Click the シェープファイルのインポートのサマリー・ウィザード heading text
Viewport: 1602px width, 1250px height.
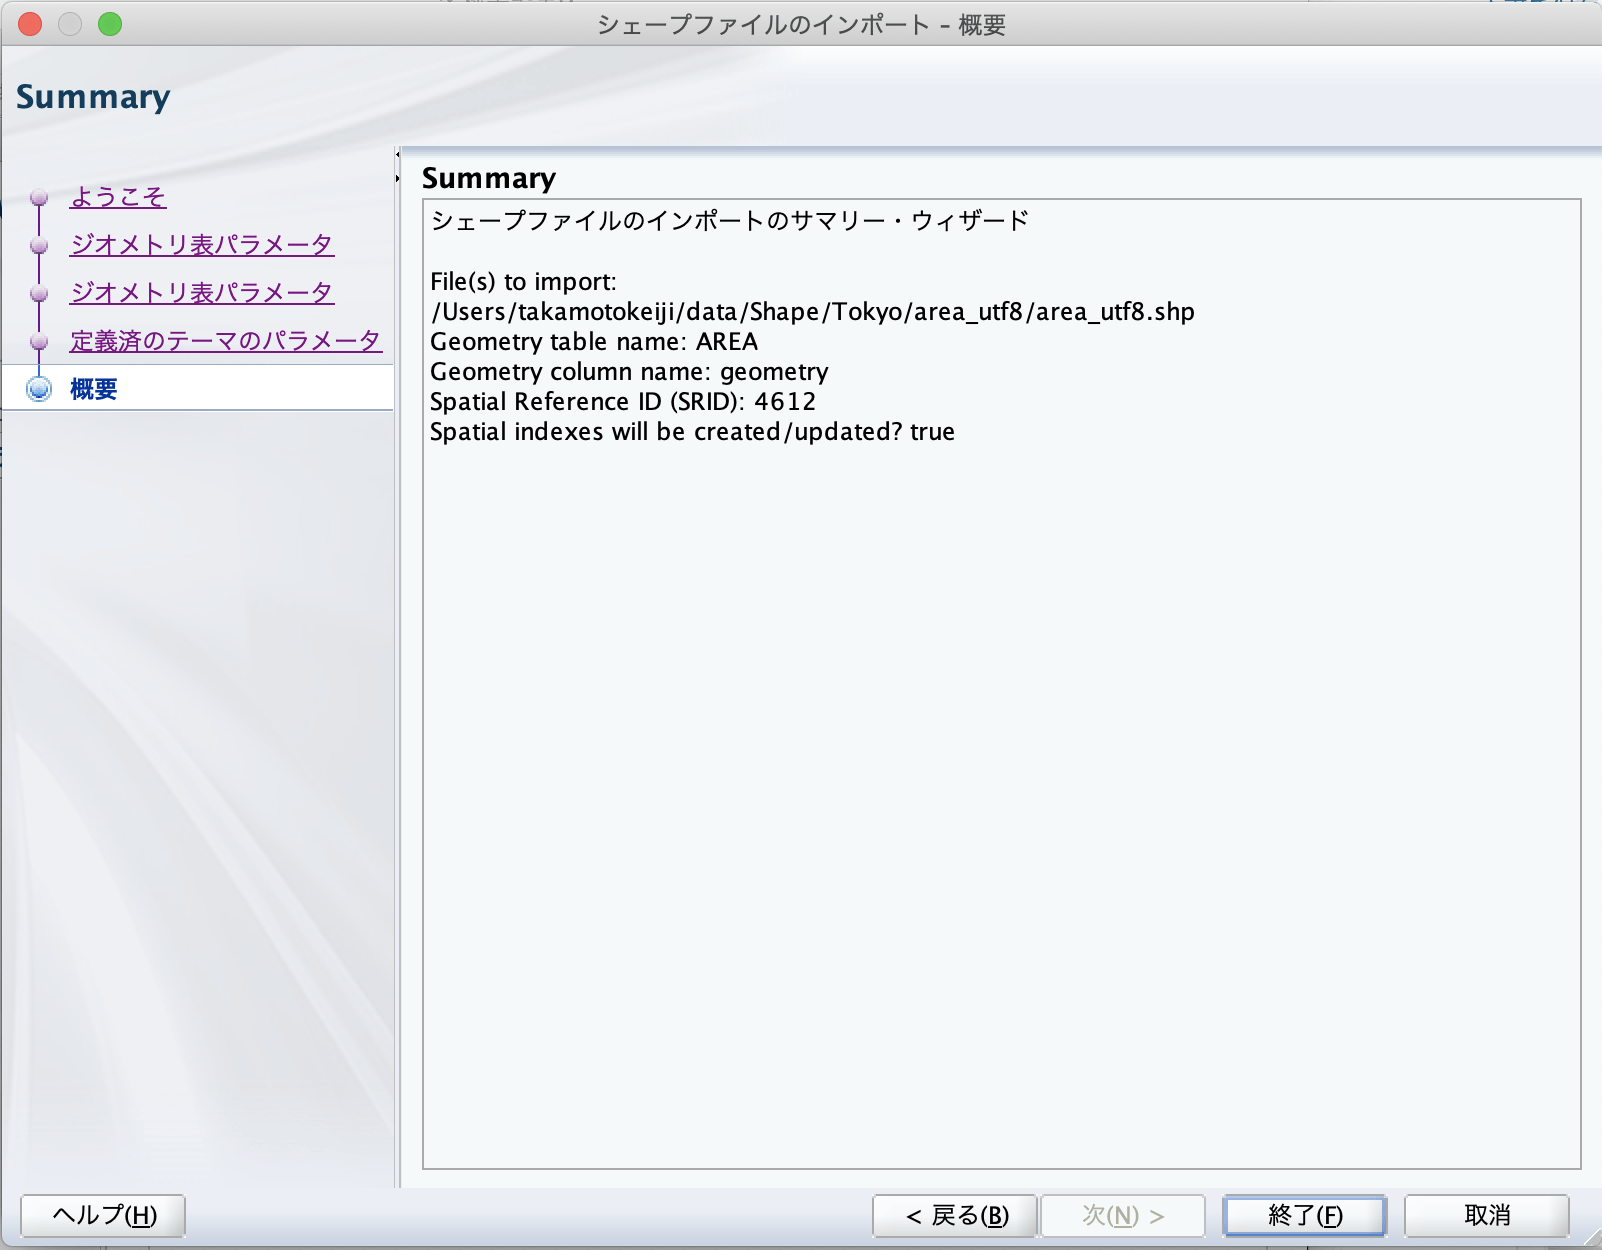point(730,221)
